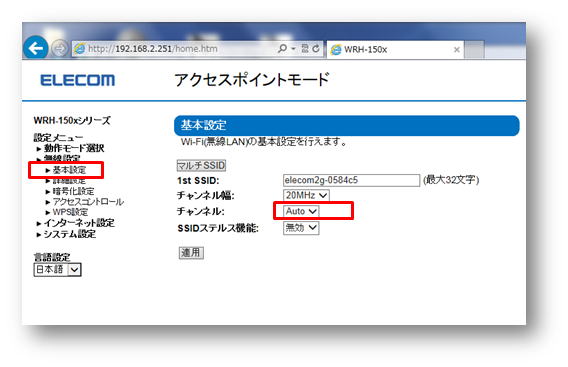
Task: Click the (最大32文字) note
Action: pyautogui.click(x=451, y=180)
